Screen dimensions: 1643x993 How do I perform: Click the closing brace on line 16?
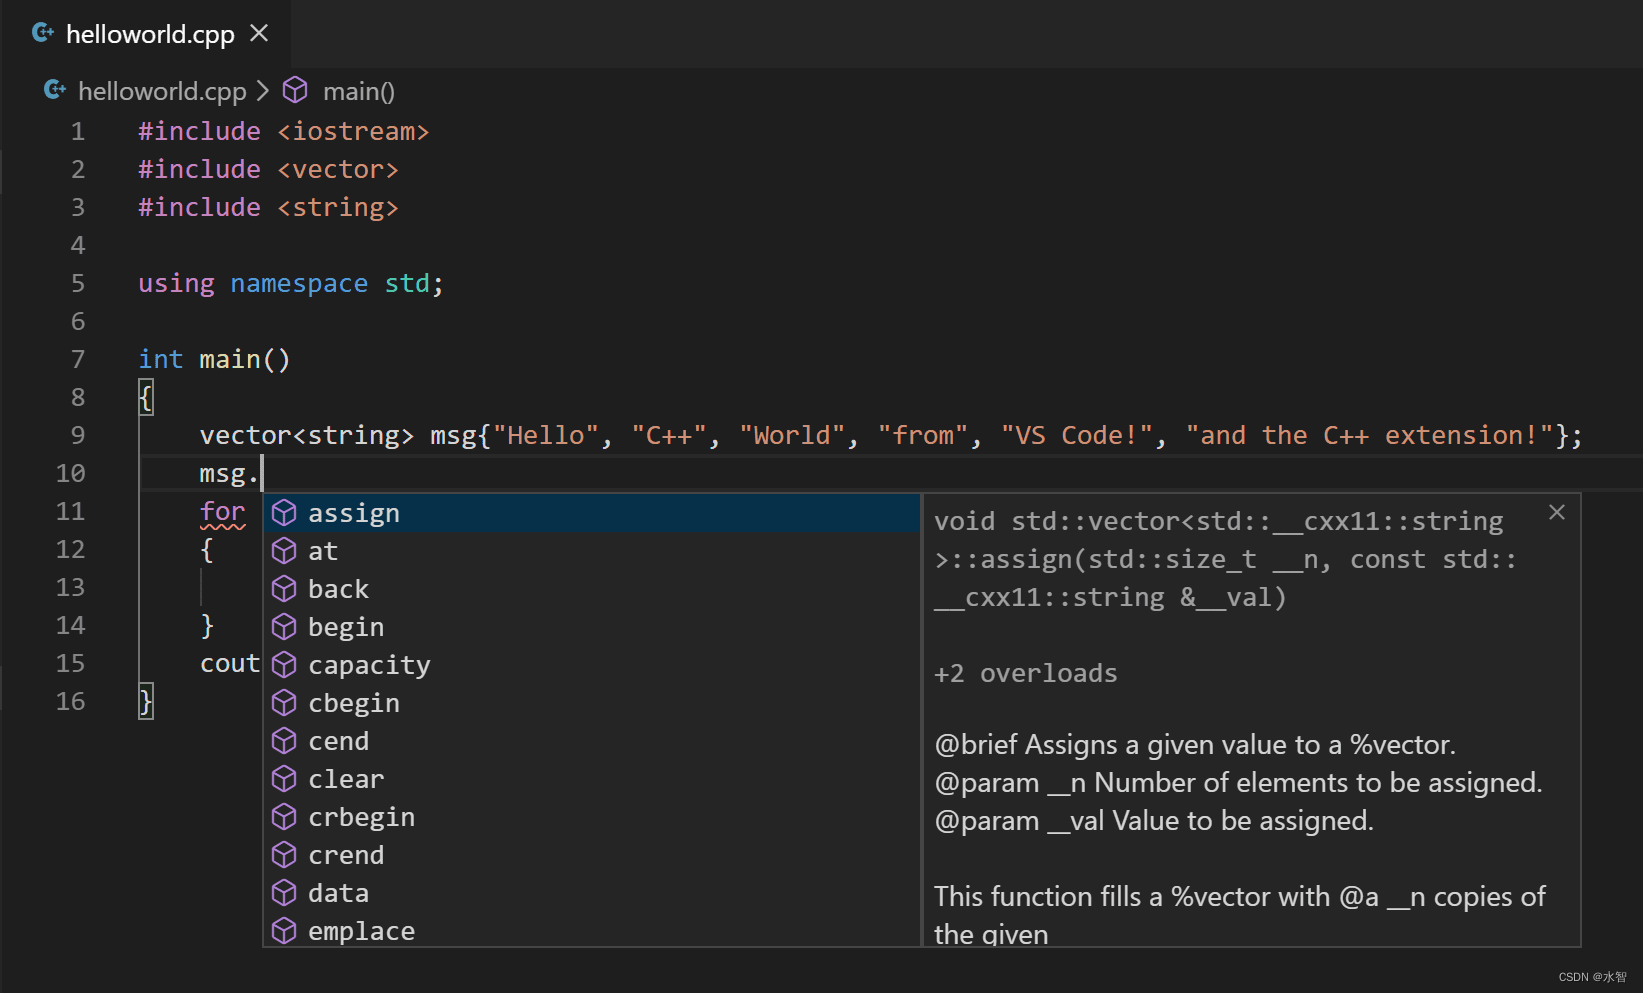(x=146, y=701)
